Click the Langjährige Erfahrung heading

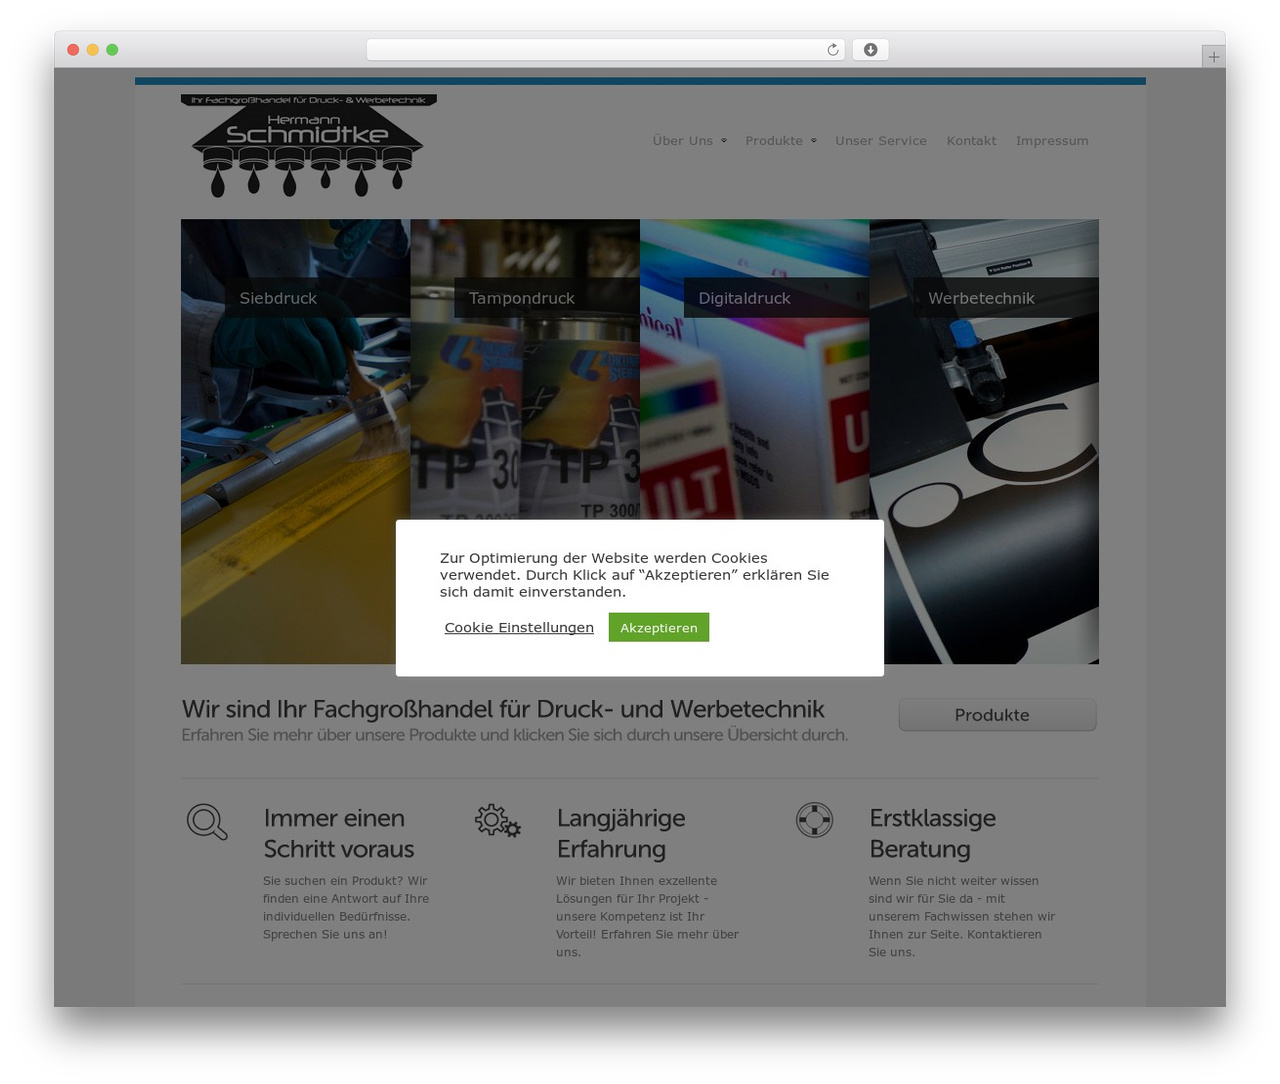621,833
